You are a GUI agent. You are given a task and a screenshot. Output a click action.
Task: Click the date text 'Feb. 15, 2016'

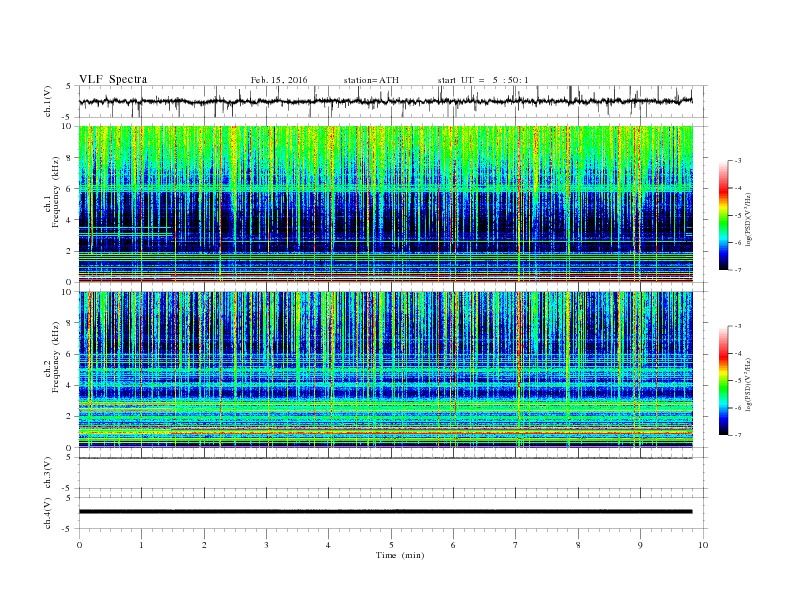coord(279,80)
